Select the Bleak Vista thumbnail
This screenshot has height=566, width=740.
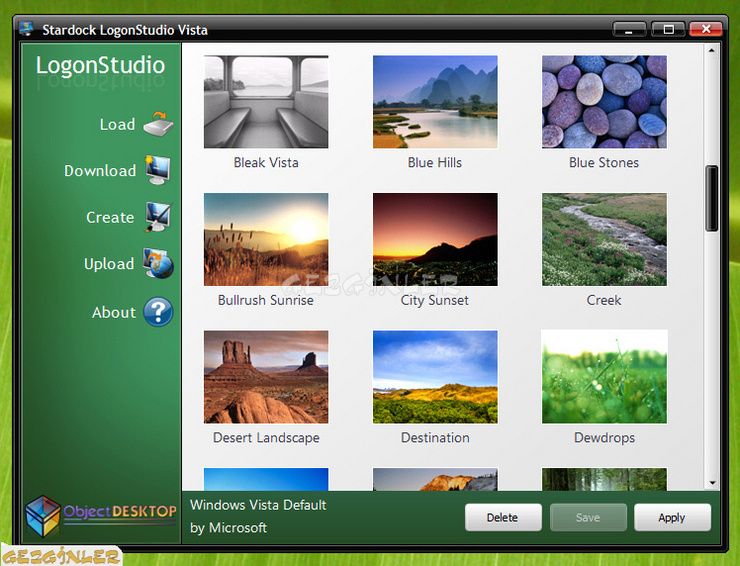pyautogui.click(x=266, y=102)
